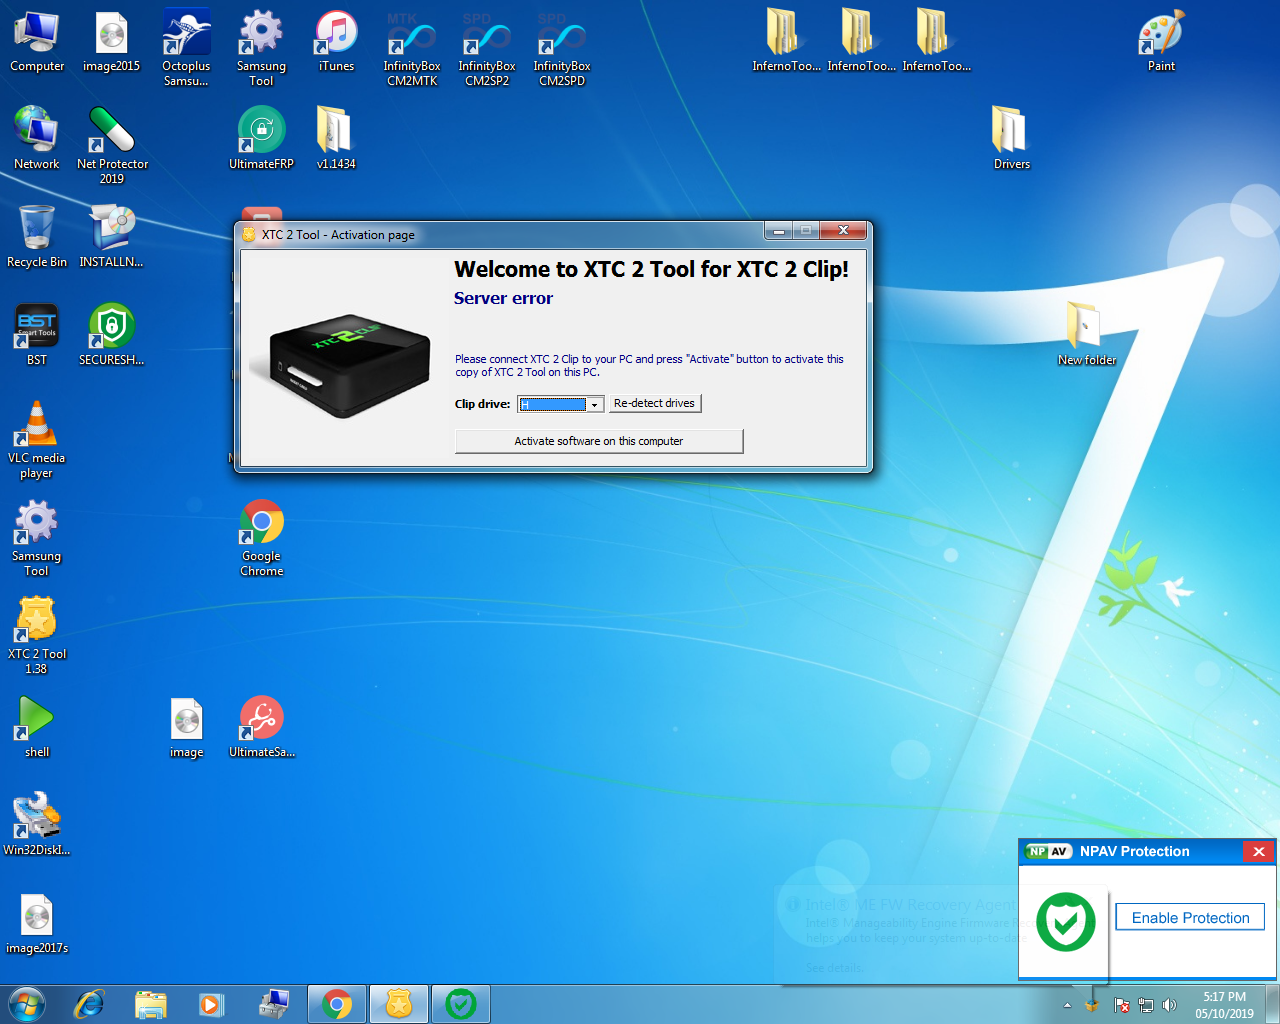The width and height of the screenshot is (1280, 1024).
Task: Click Re-detect drives button
Action: click(654, 403)
